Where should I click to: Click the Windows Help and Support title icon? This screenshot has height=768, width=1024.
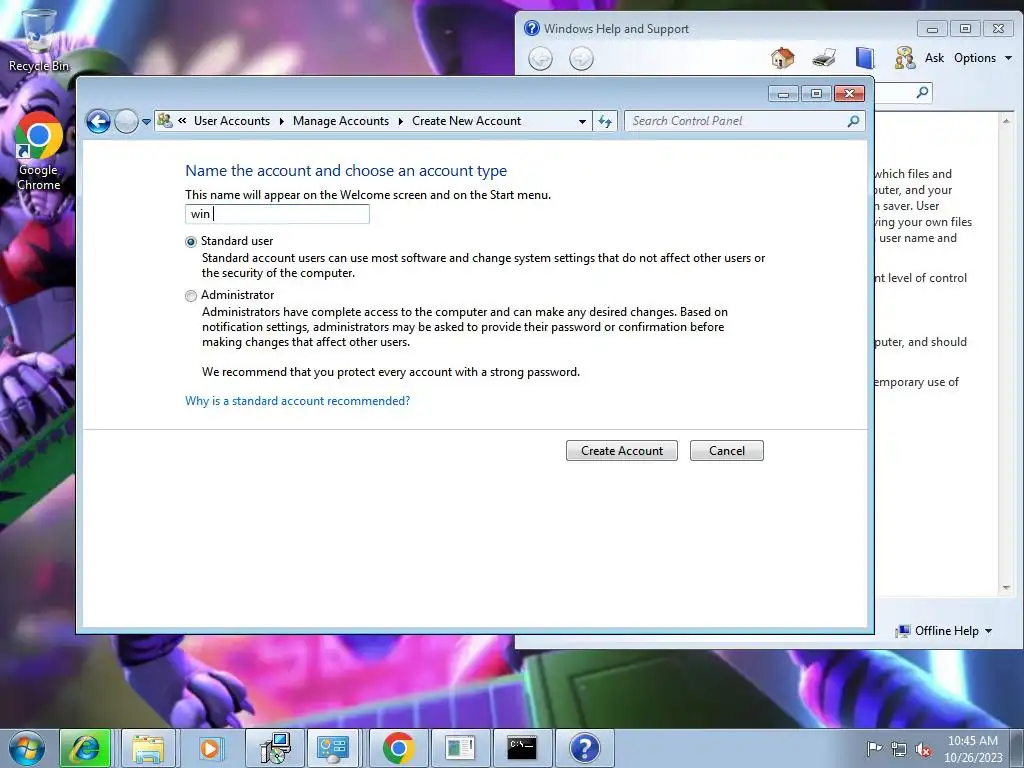(532, 28)
